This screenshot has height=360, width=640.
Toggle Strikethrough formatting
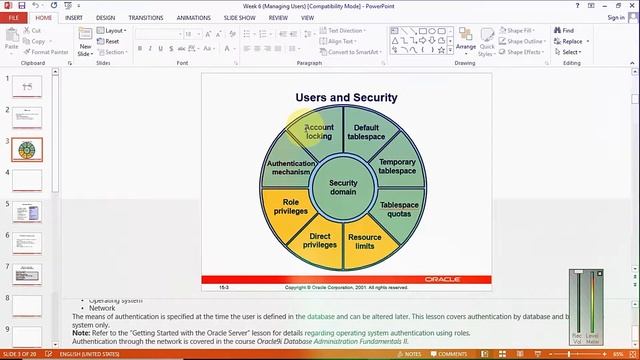(x=182, y=49)
